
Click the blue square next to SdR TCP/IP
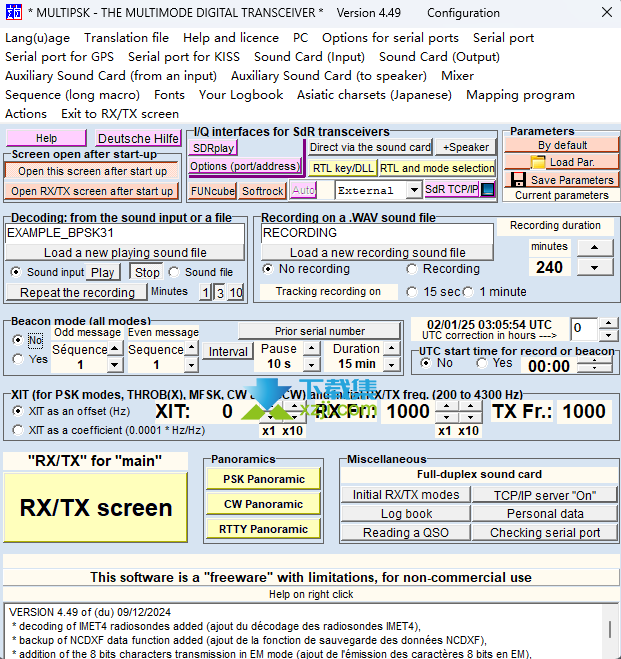click(488, 190)
